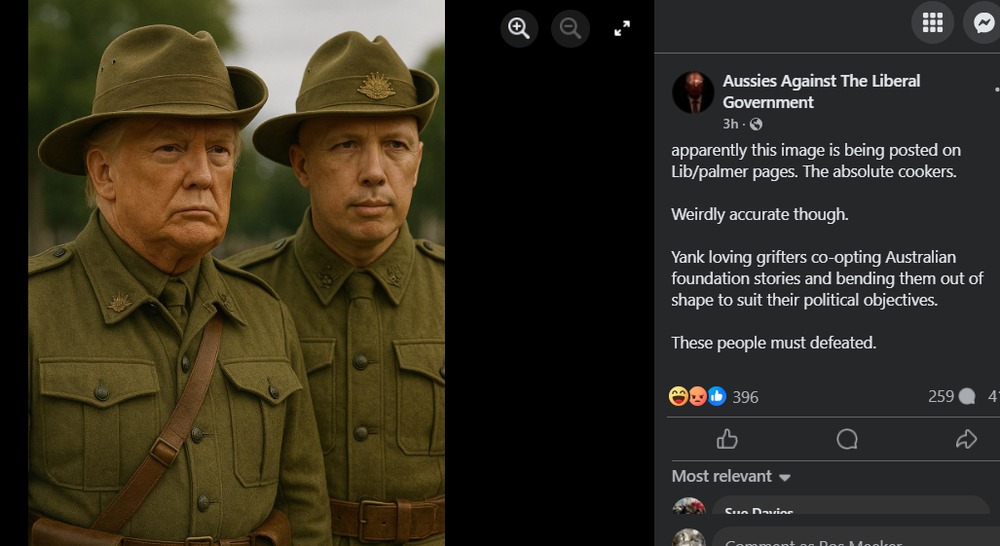Open the Facebook menu grid
Screen dimensions: 1000x546
932,22
